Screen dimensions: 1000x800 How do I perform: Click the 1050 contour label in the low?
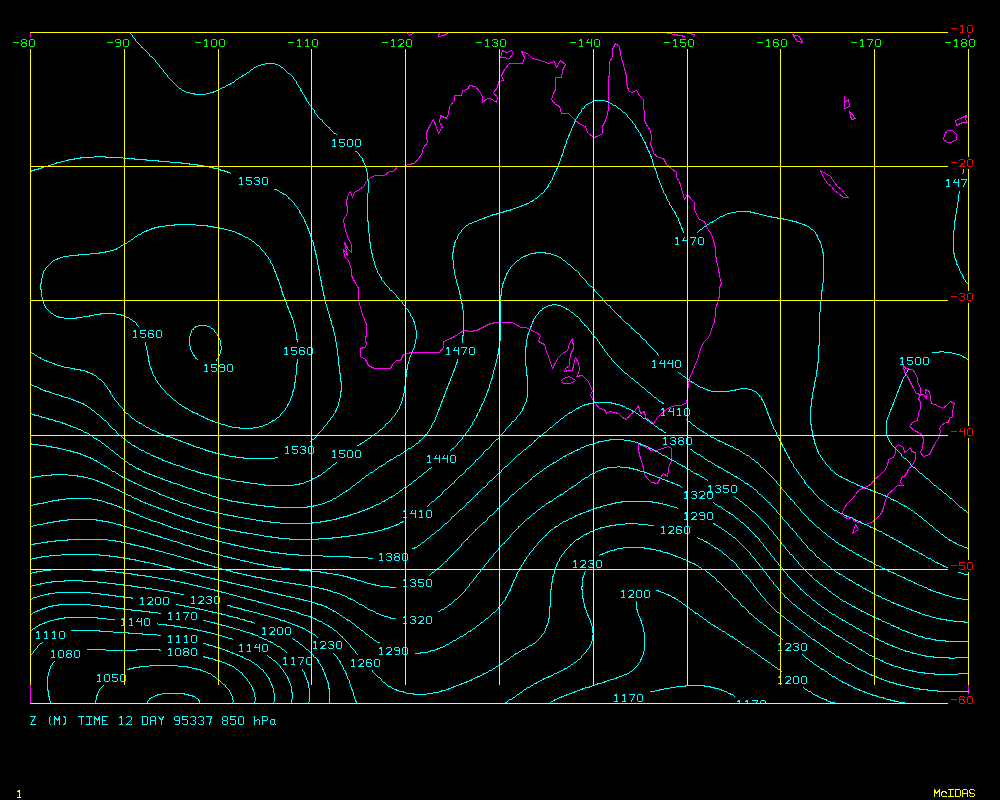111,678
